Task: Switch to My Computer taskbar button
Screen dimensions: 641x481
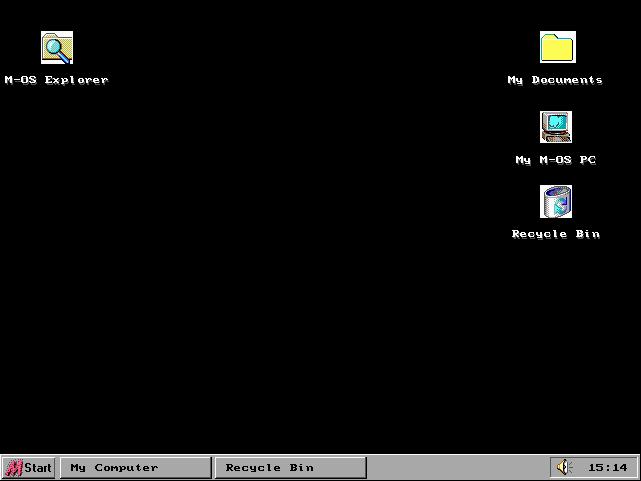Action: pos(136,468)
